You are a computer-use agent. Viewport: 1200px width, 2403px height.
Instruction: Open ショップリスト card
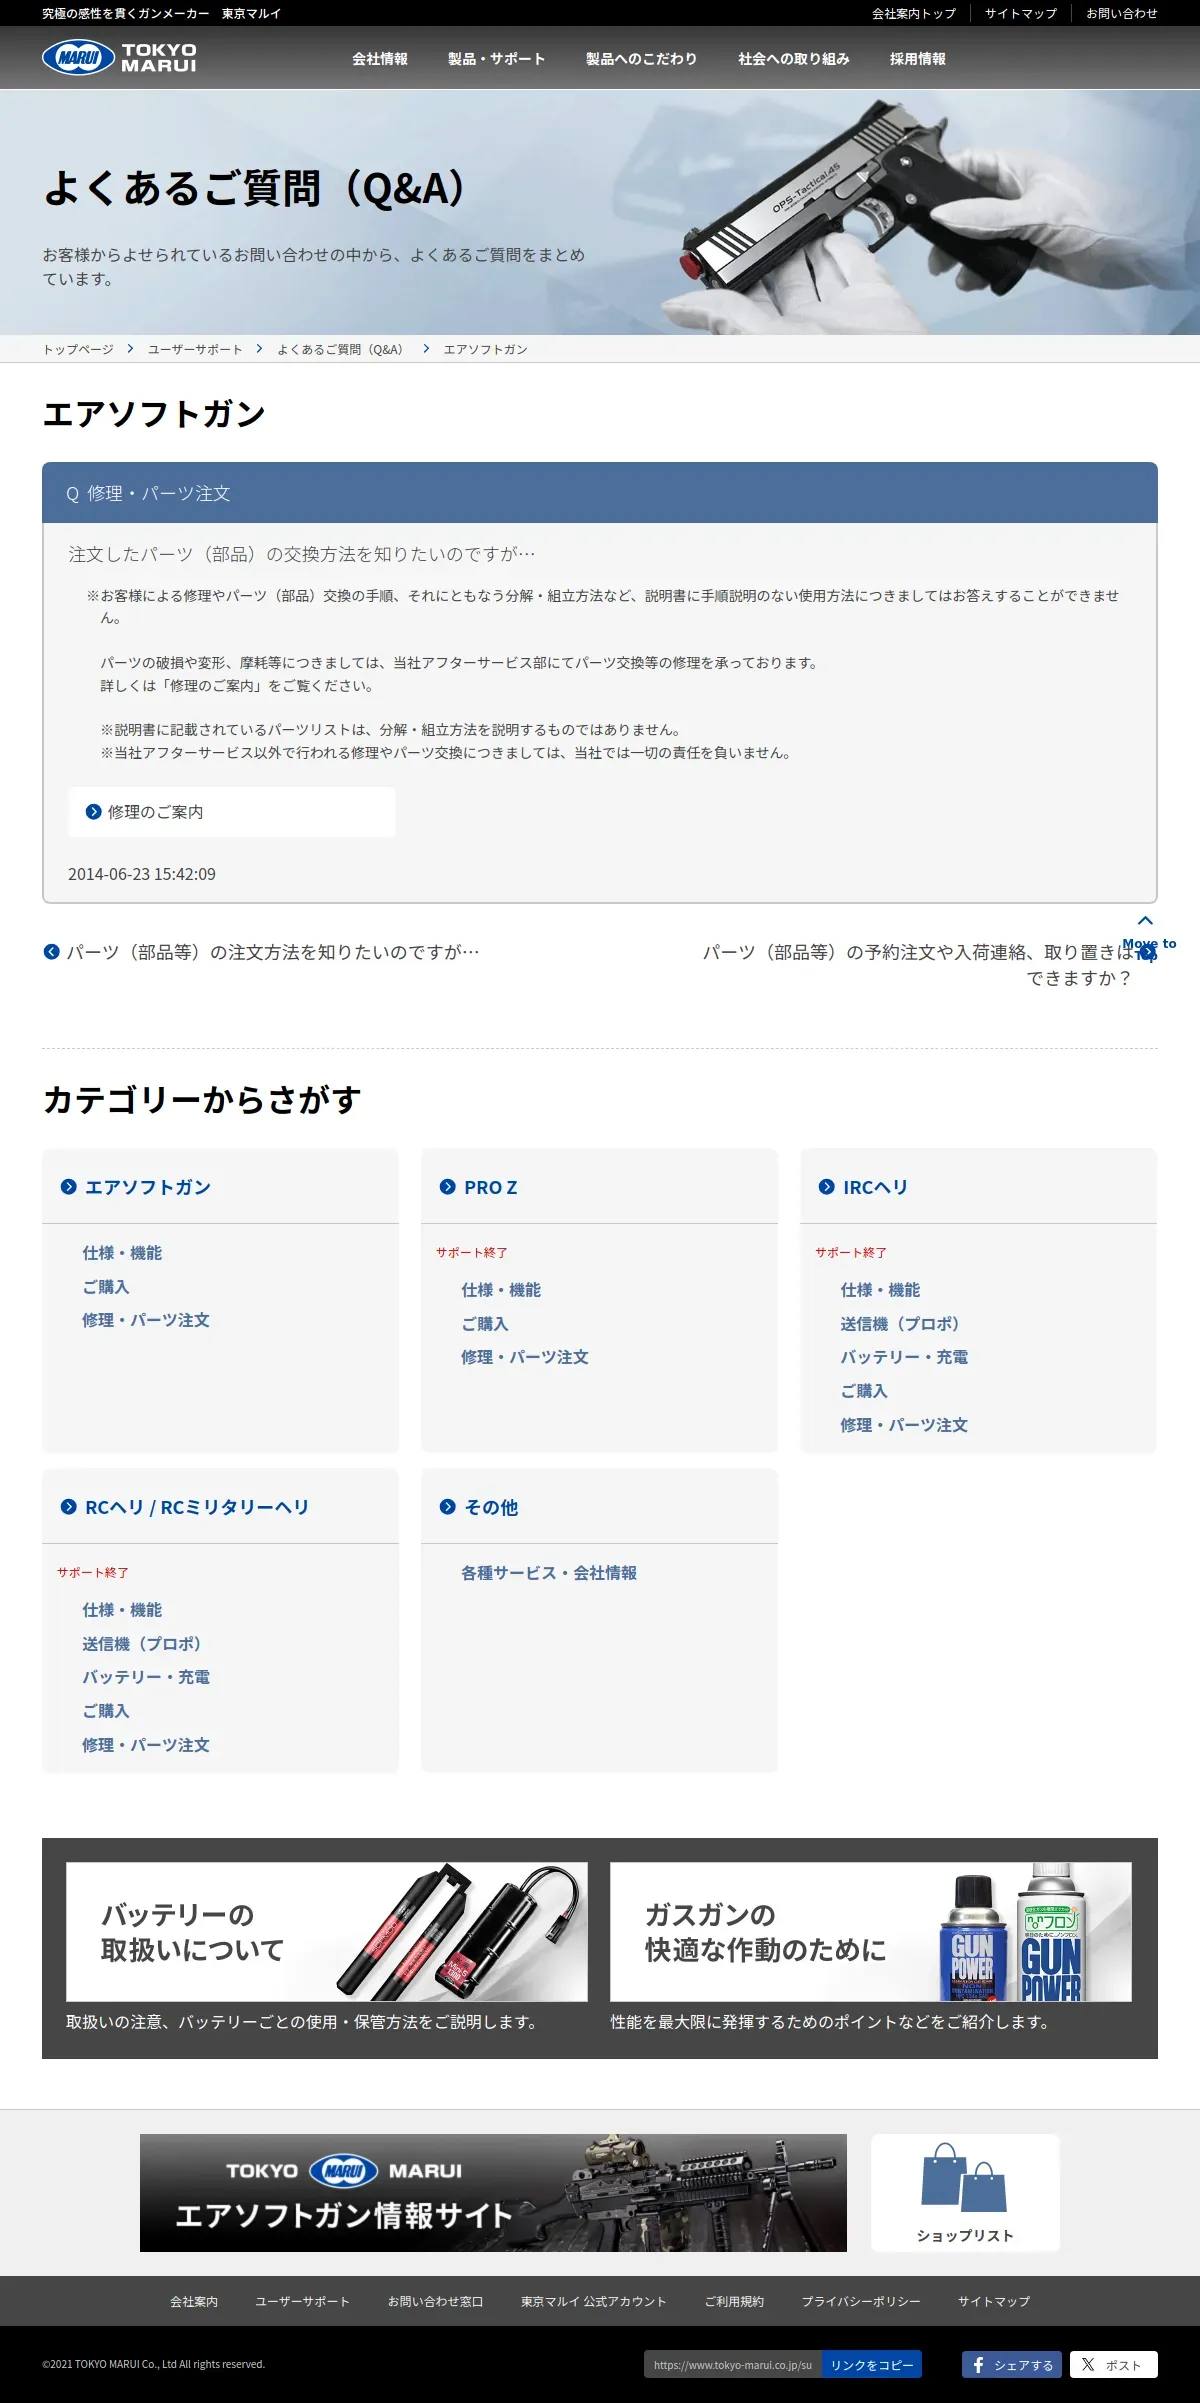click(x=965, y=2193)
